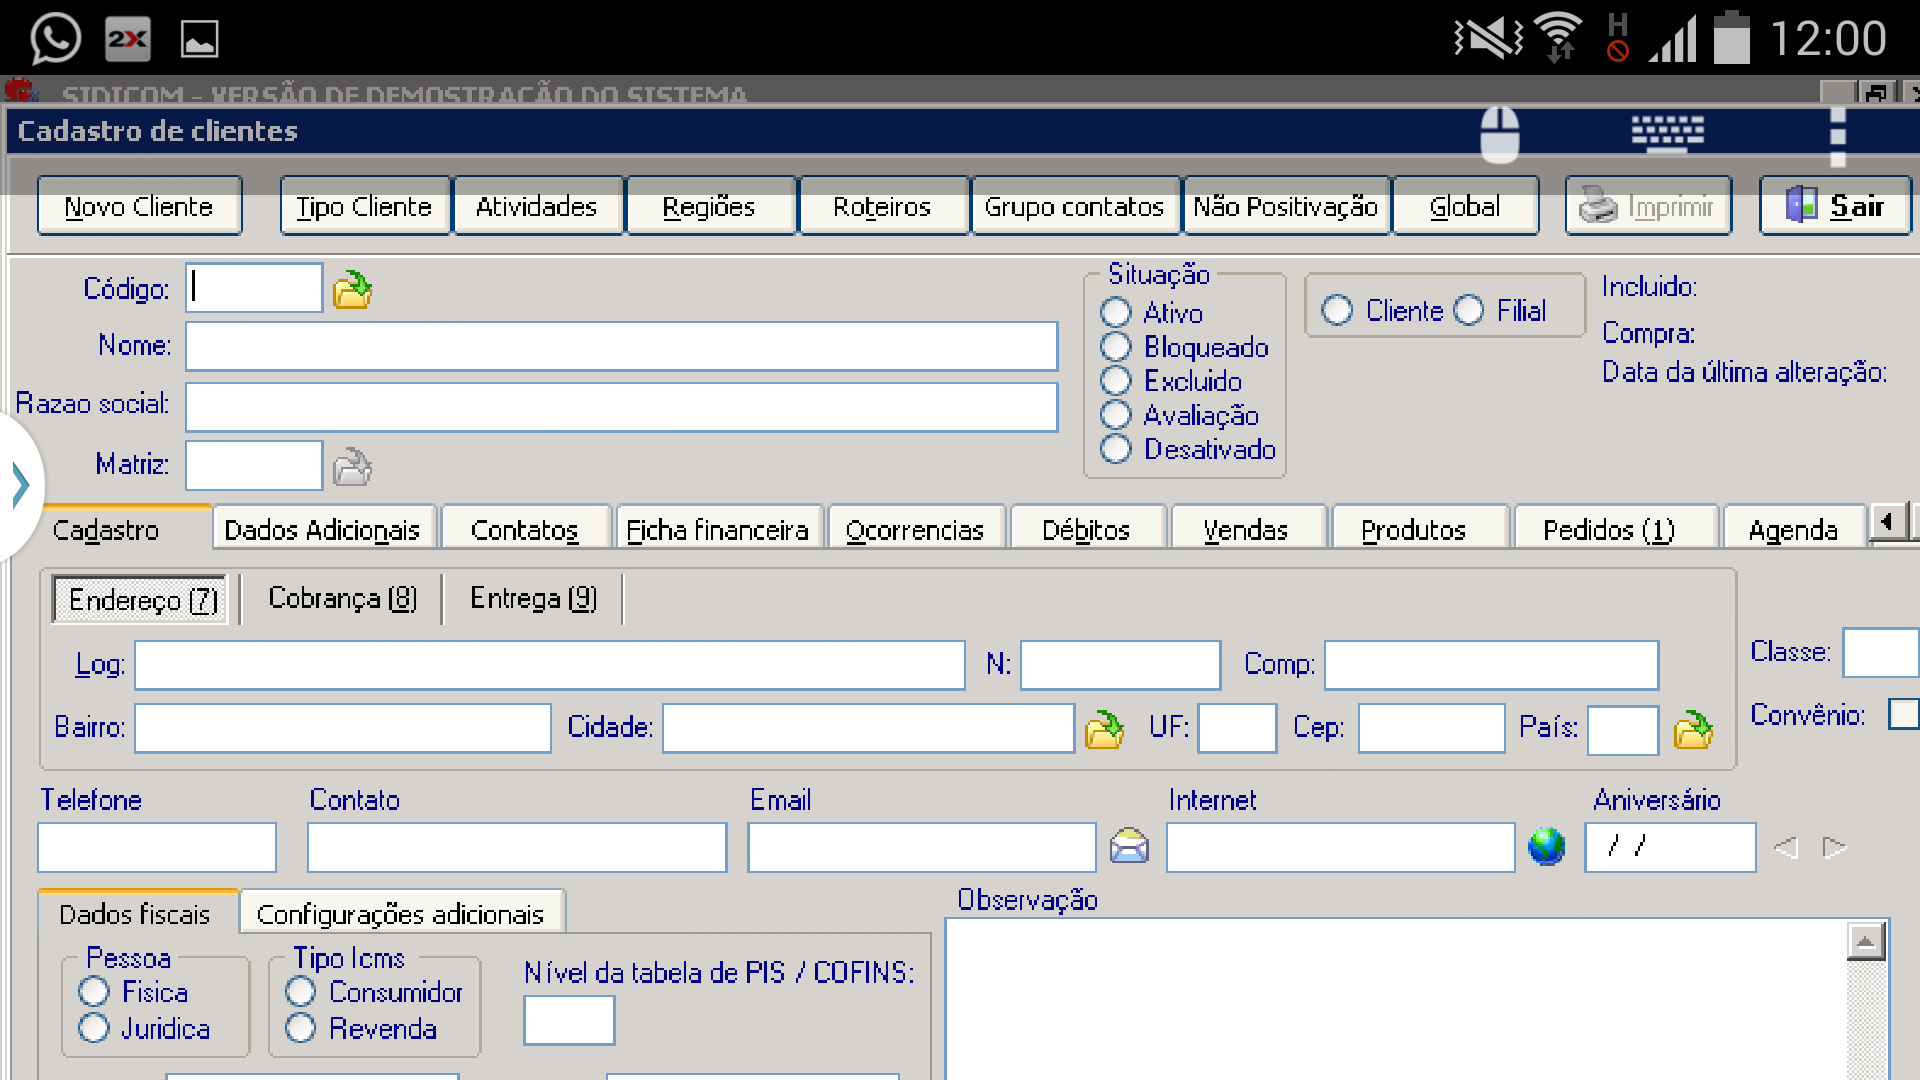Tap the Wi-Fi status icon
This screenshot has height=1080, width=1920.
(1558, 37)
